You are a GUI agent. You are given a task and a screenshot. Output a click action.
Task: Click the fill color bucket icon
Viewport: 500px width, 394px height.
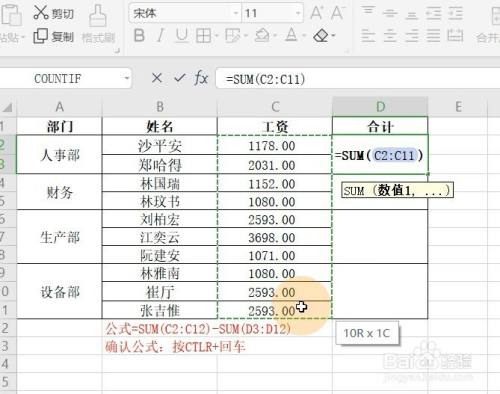click(x=262, y=35)
